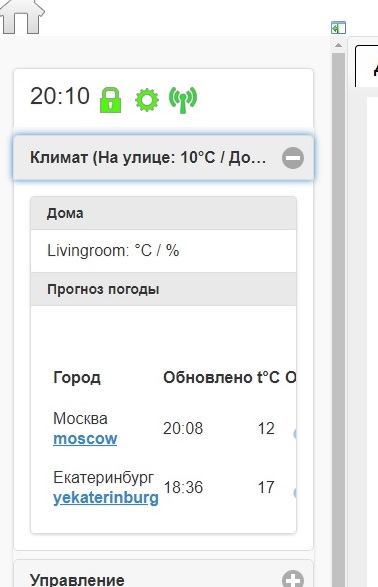The height and width of the screenshot is (587, 378).
Task: Click the scrollbar up arrow
Action: [338, 45]
